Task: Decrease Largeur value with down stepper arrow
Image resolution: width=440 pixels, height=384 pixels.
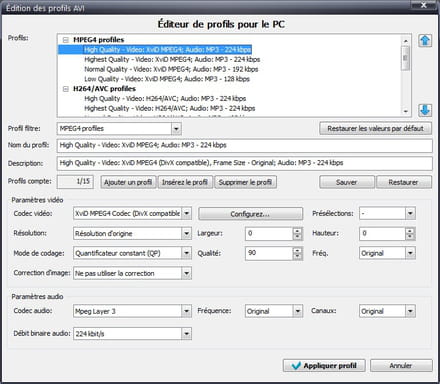Action: point(298,237)
